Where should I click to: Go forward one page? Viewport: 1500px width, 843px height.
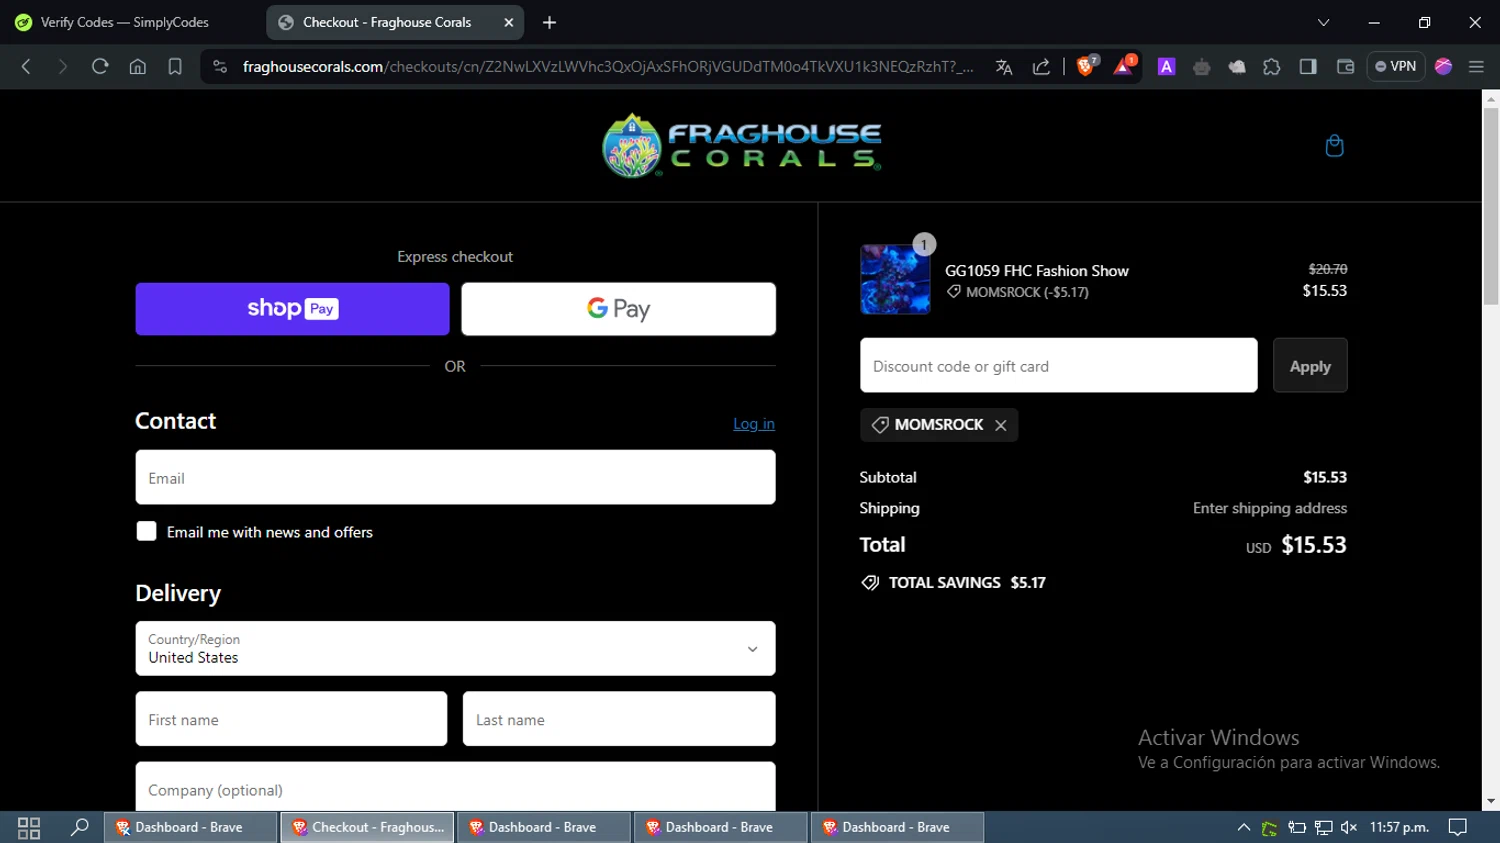62,67
